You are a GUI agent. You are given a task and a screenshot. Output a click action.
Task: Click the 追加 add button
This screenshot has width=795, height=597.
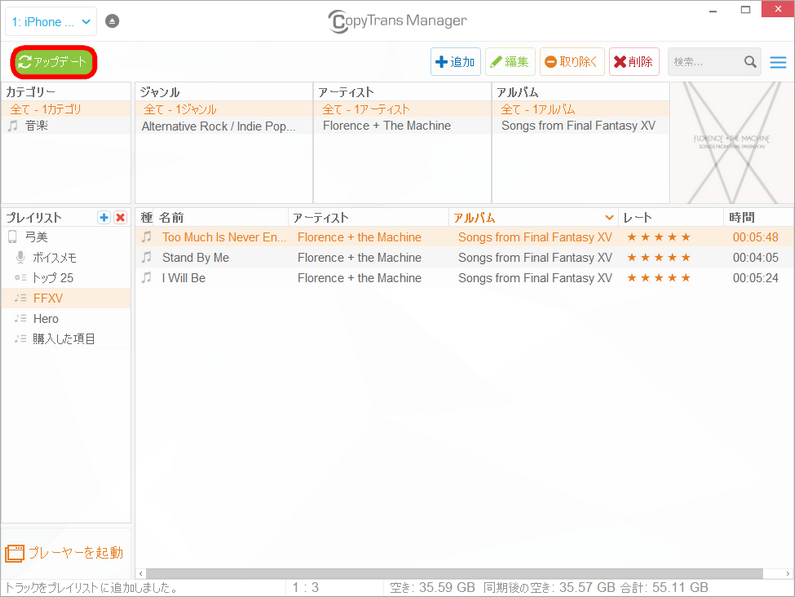(455, 62)
